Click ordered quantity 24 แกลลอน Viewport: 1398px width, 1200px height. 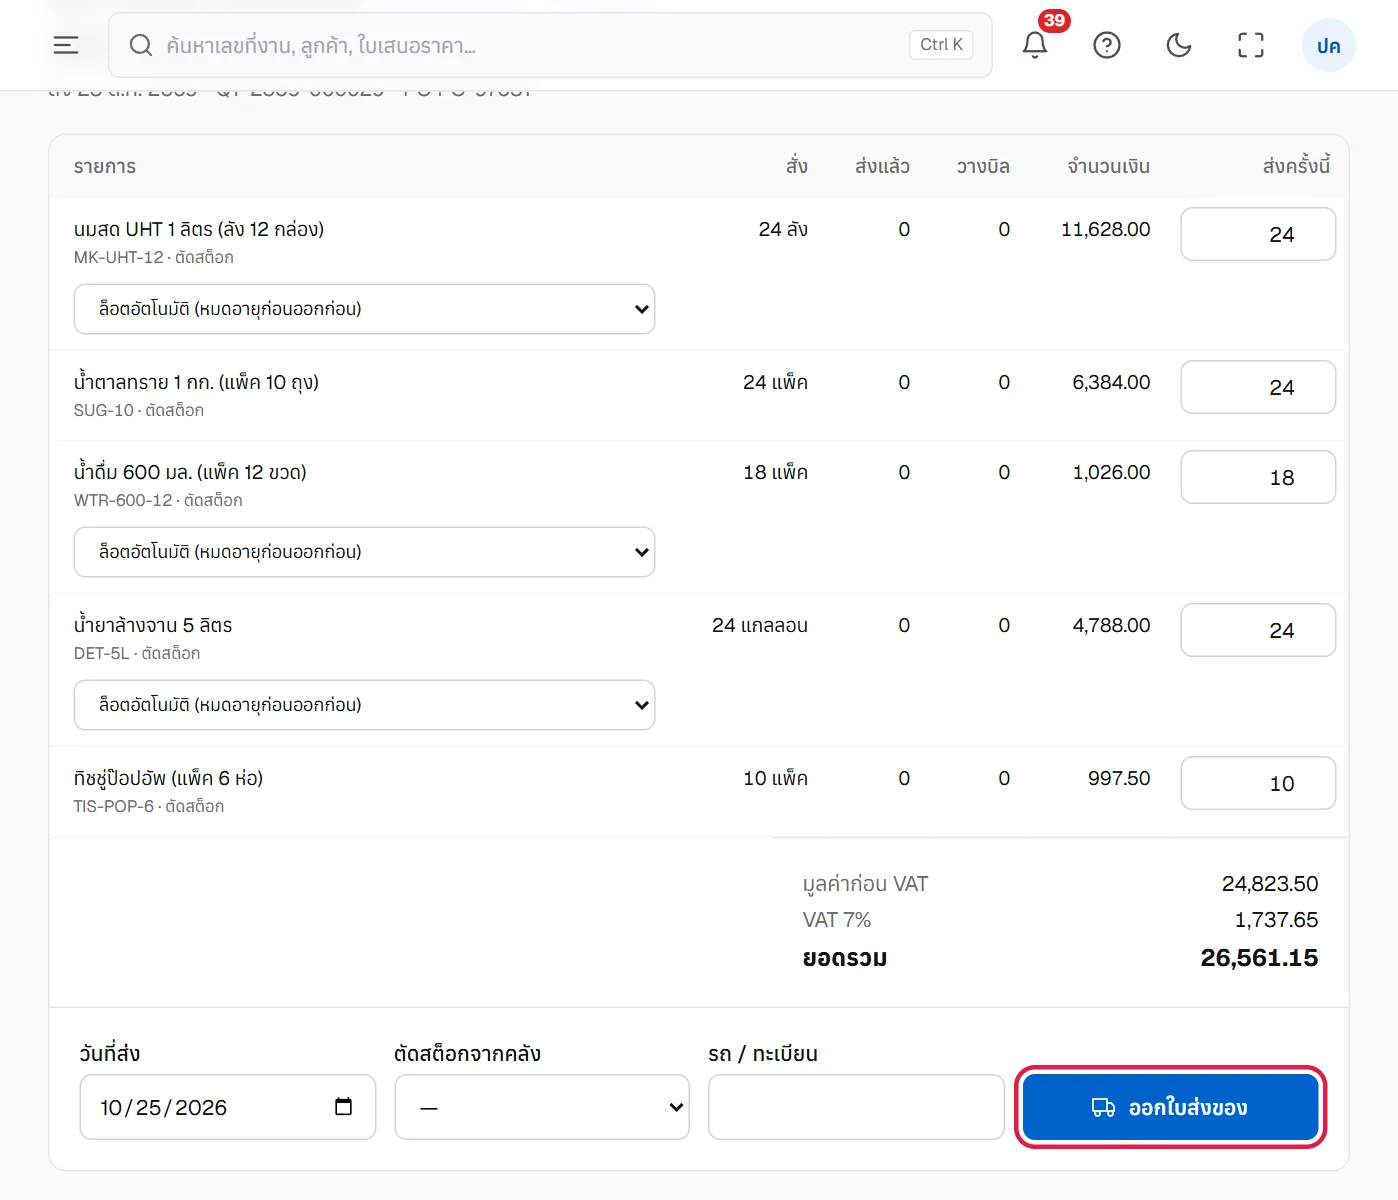pos(760,625)
